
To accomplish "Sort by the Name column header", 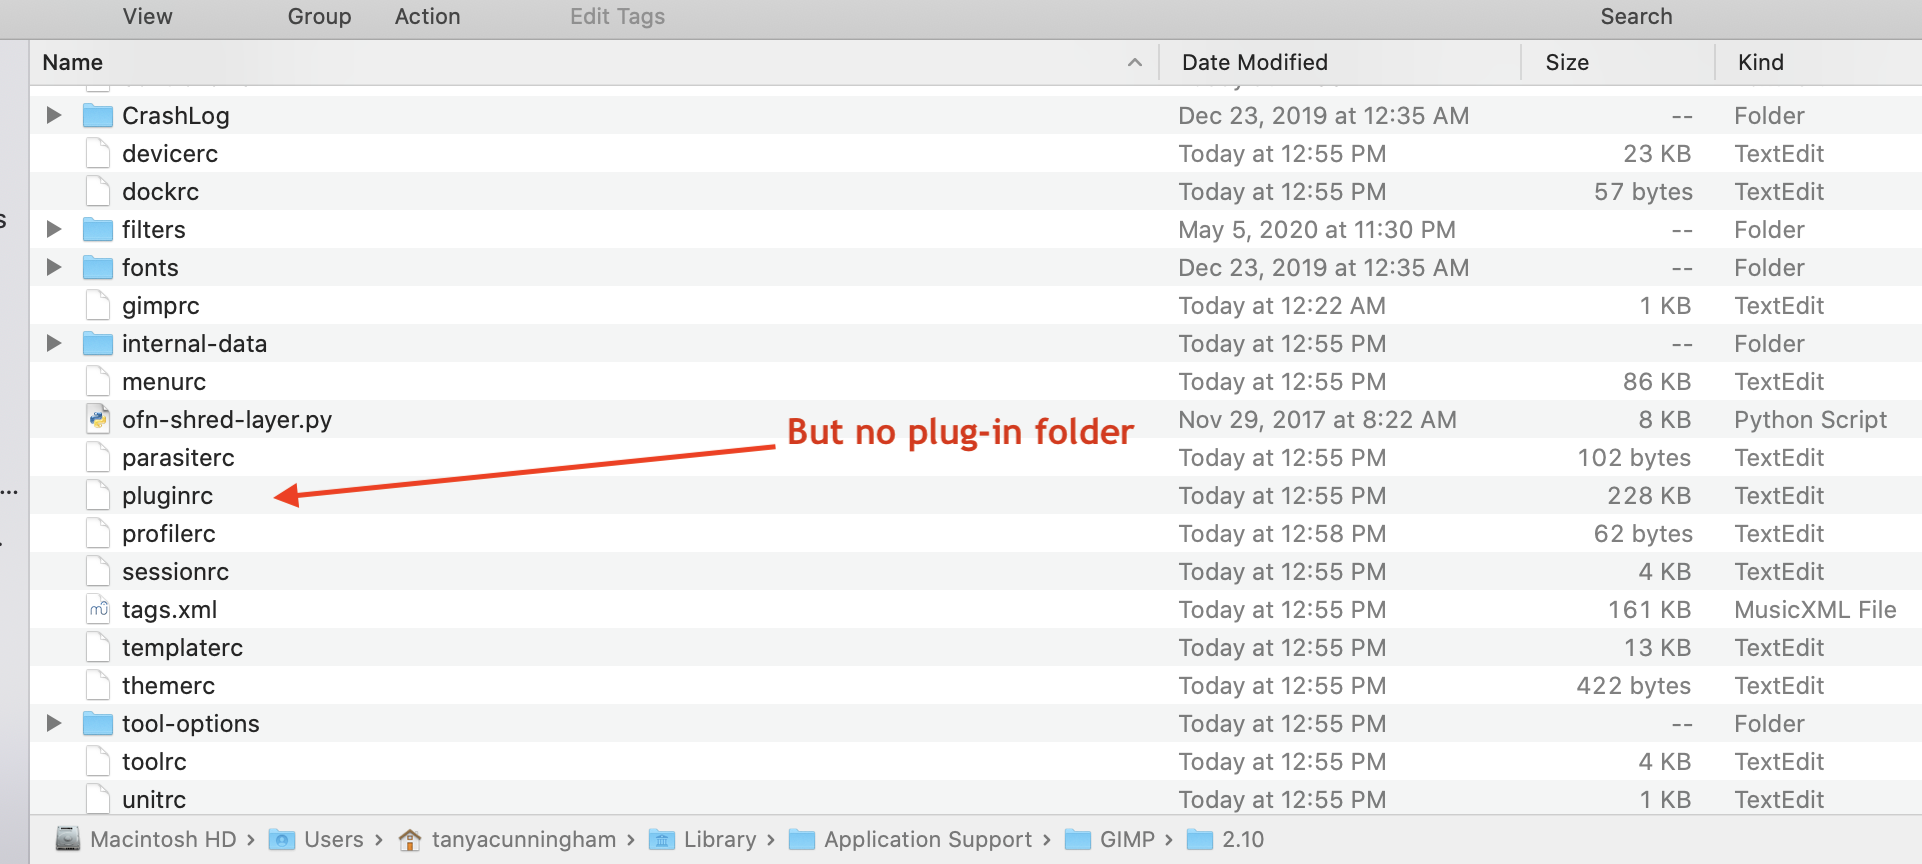I will 73,62.
